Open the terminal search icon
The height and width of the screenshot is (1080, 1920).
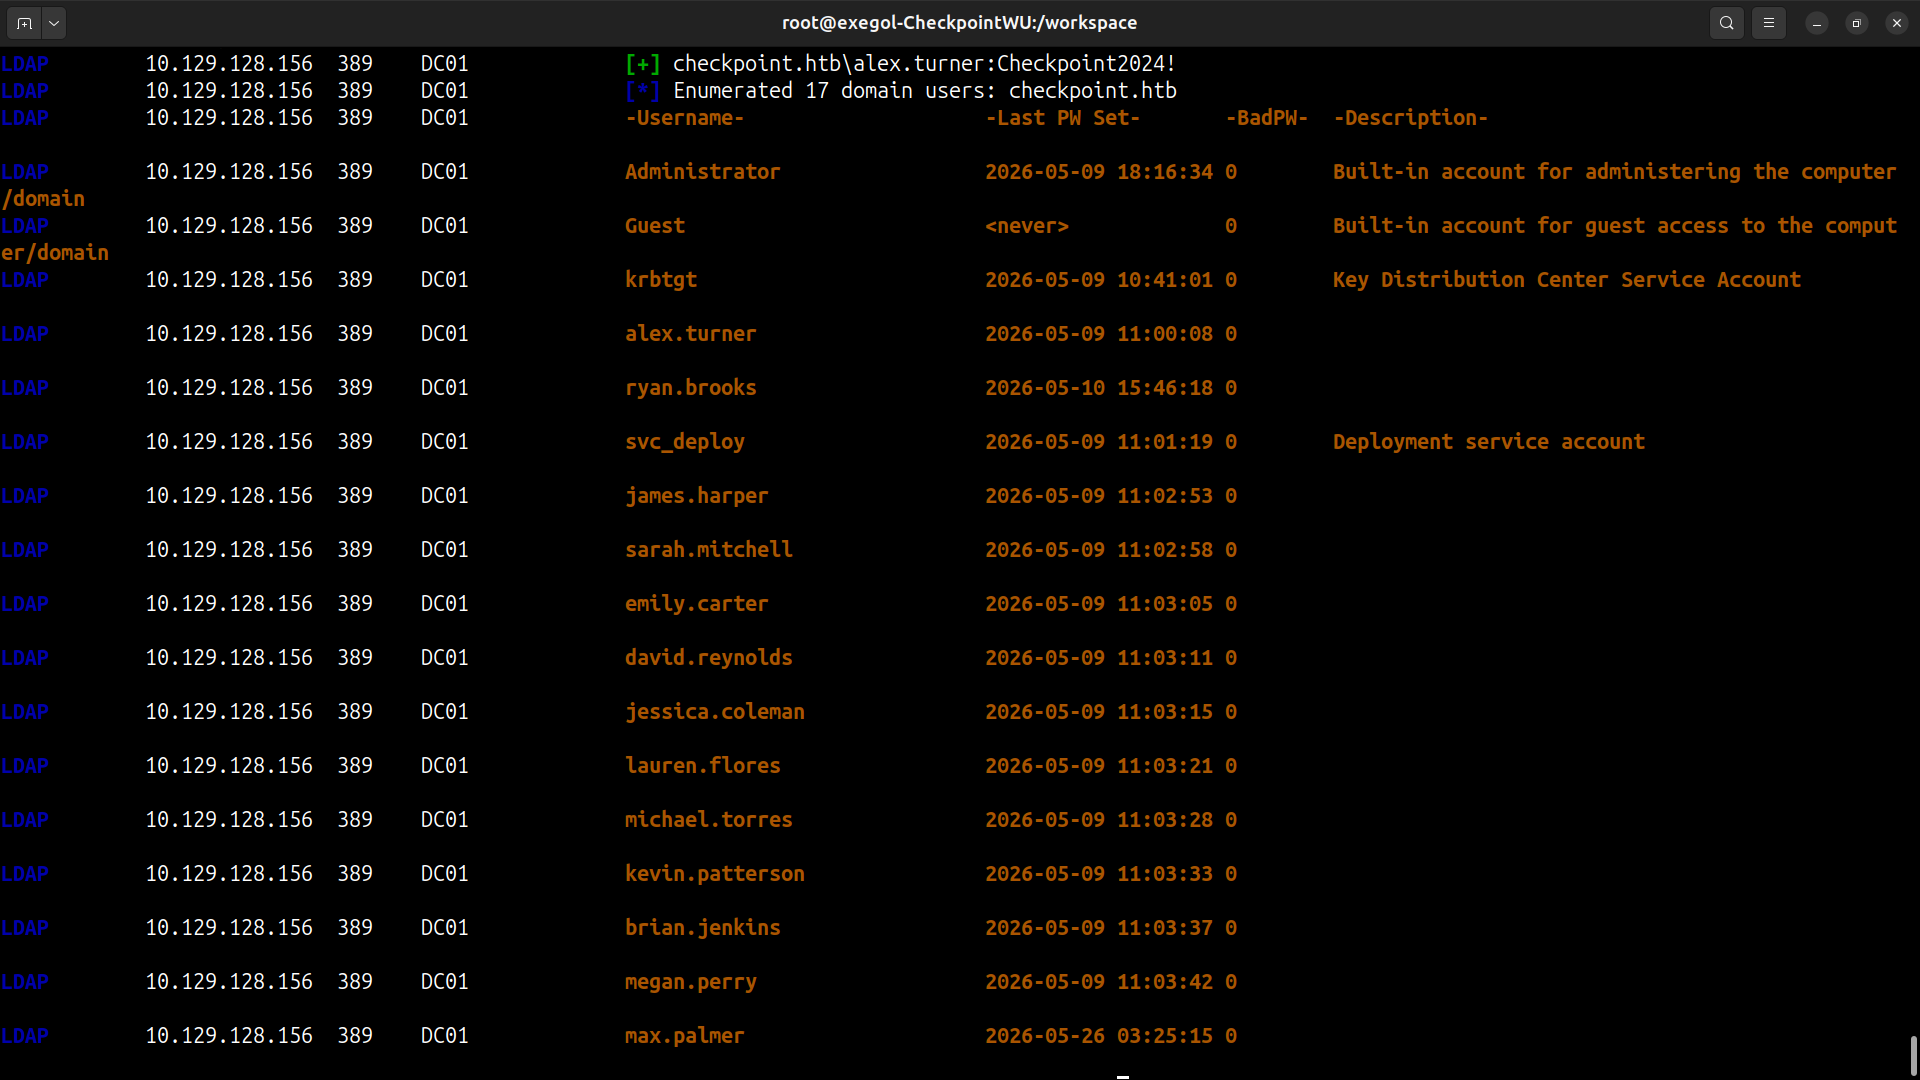coord(1727,23)
